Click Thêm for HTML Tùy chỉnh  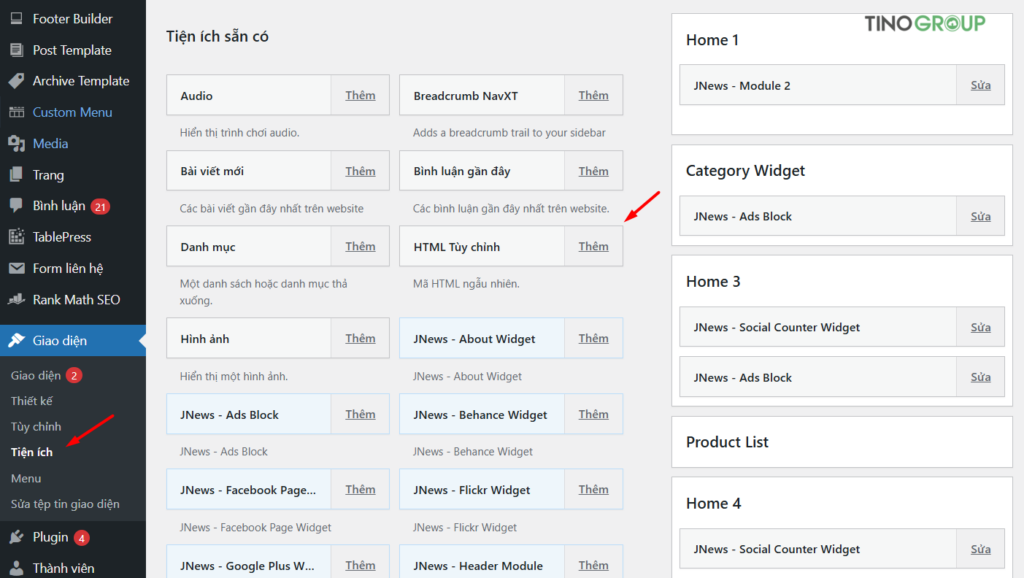(593, 246)
